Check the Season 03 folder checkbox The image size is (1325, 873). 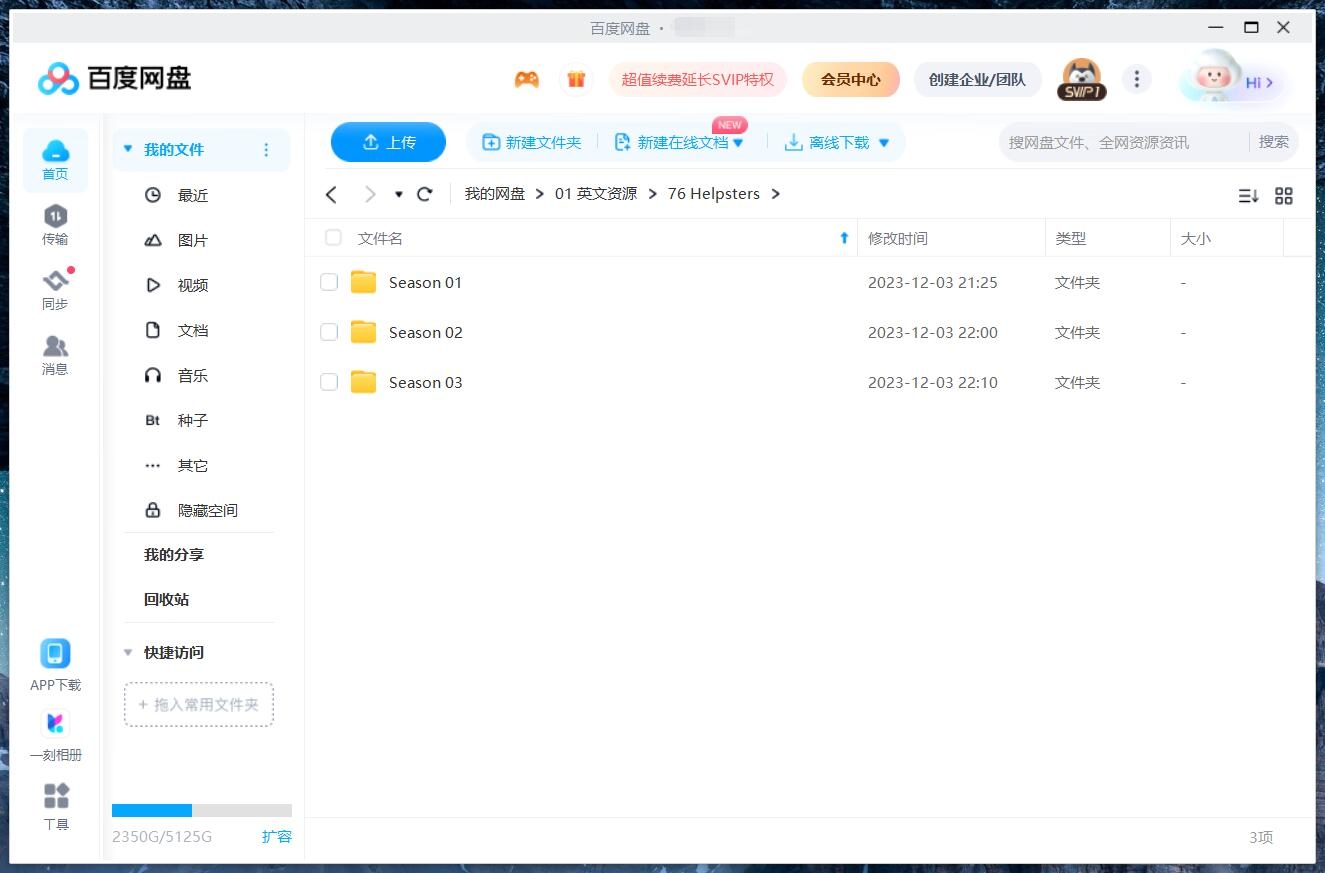point(329,382)
